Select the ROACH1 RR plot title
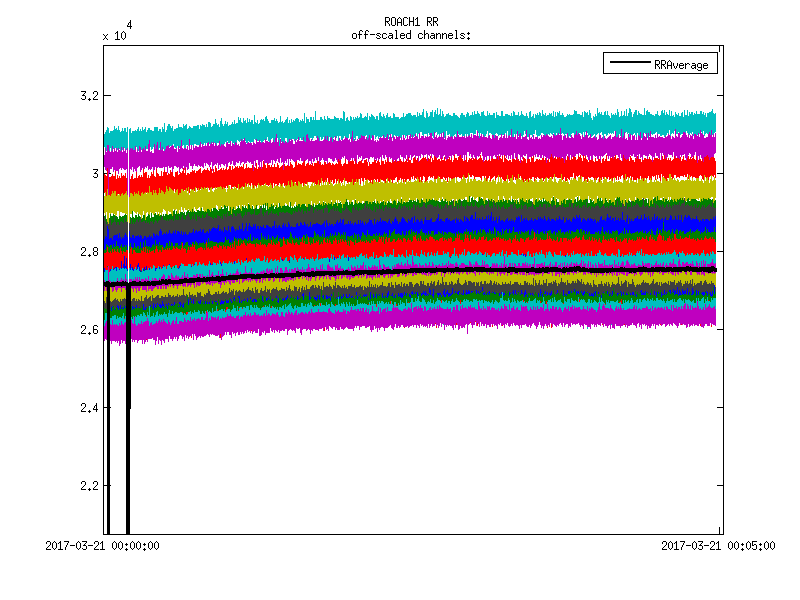This screenshot has width=800, height=600. (x=411, y=22)
